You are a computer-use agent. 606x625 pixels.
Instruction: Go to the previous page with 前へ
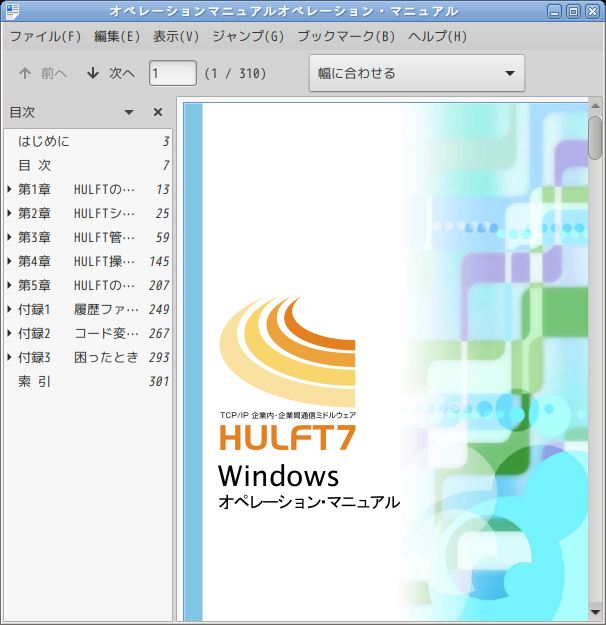pyautogui.click(x=43, y=73)
